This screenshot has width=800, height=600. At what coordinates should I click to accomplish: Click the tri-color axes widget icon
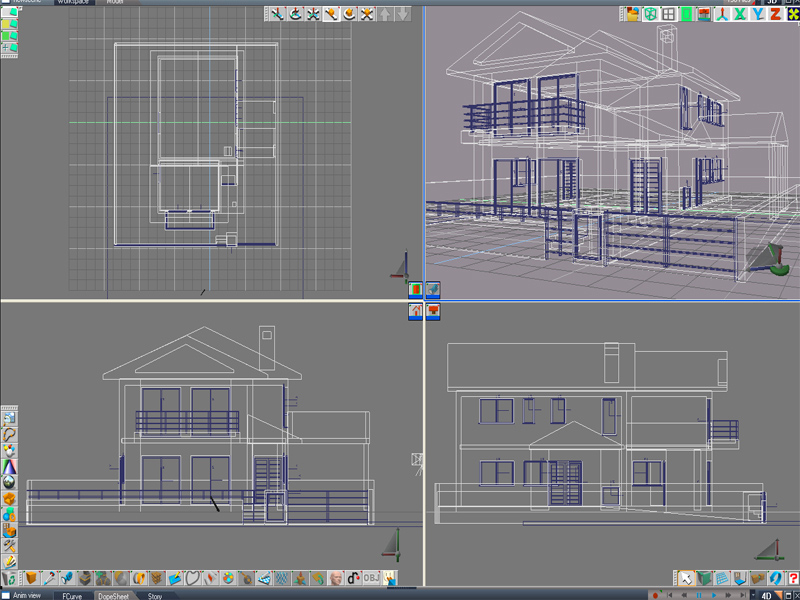point(722,14)
